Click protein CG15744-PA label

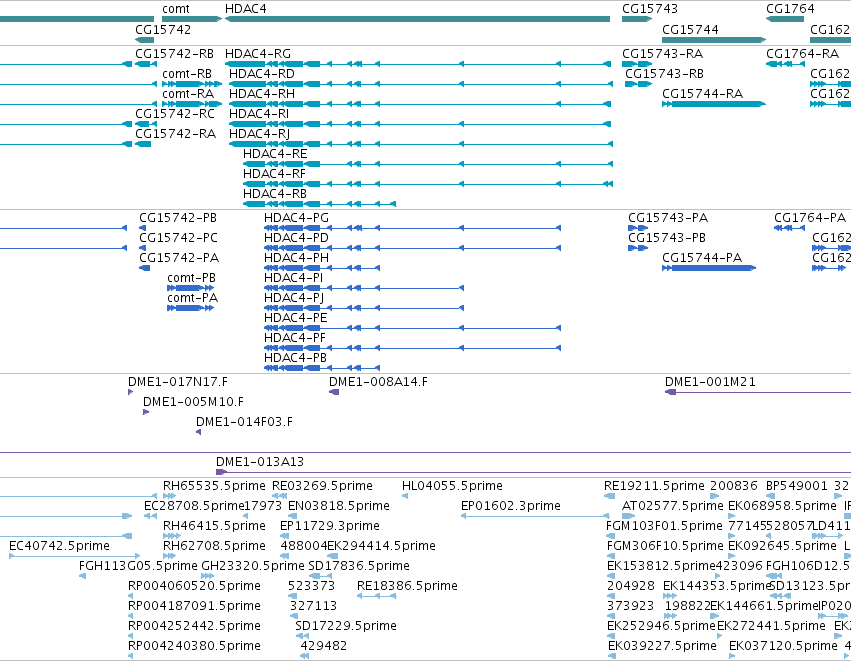(x=702, y=258)
